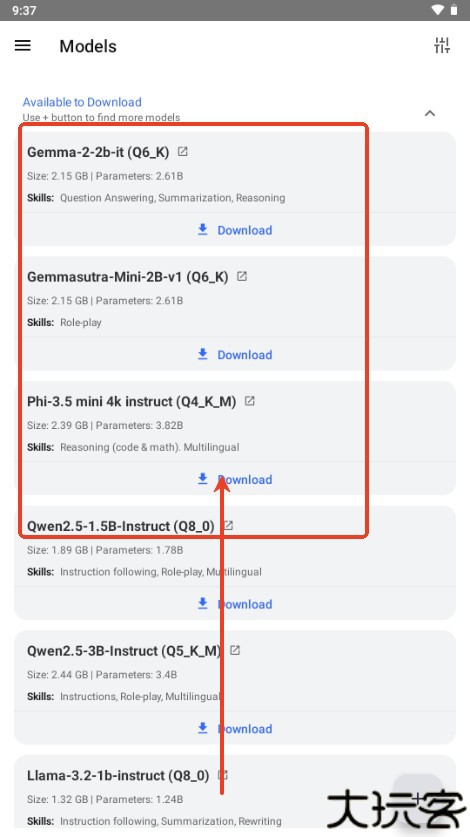The width and height of the screenshot is (470, 837).
Task: Tap the Wi-Fi status bar icon
Action: 437,10
